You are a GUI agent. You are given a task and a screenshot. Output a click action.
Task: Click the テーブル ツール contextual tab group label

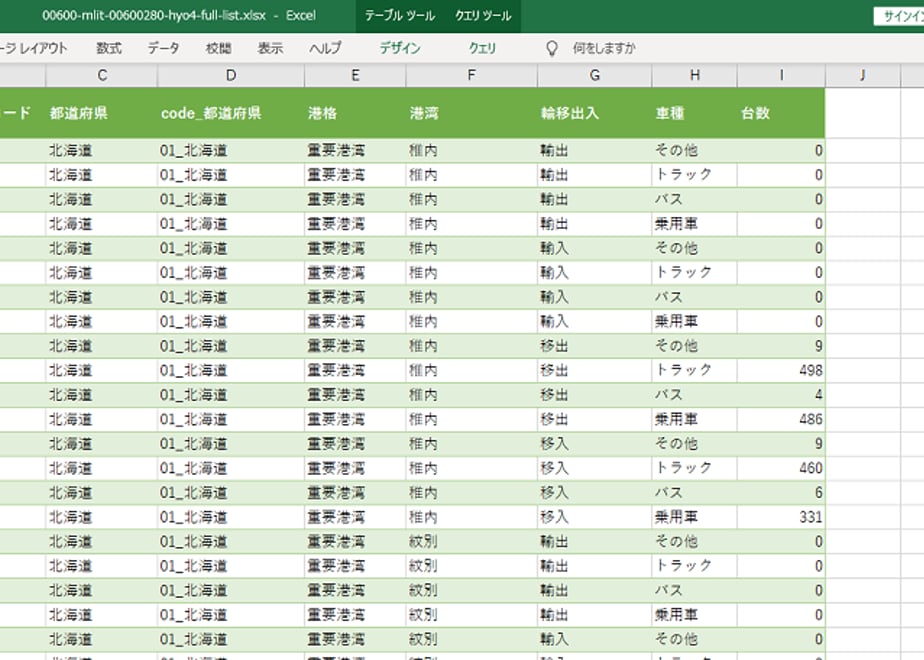400,16
